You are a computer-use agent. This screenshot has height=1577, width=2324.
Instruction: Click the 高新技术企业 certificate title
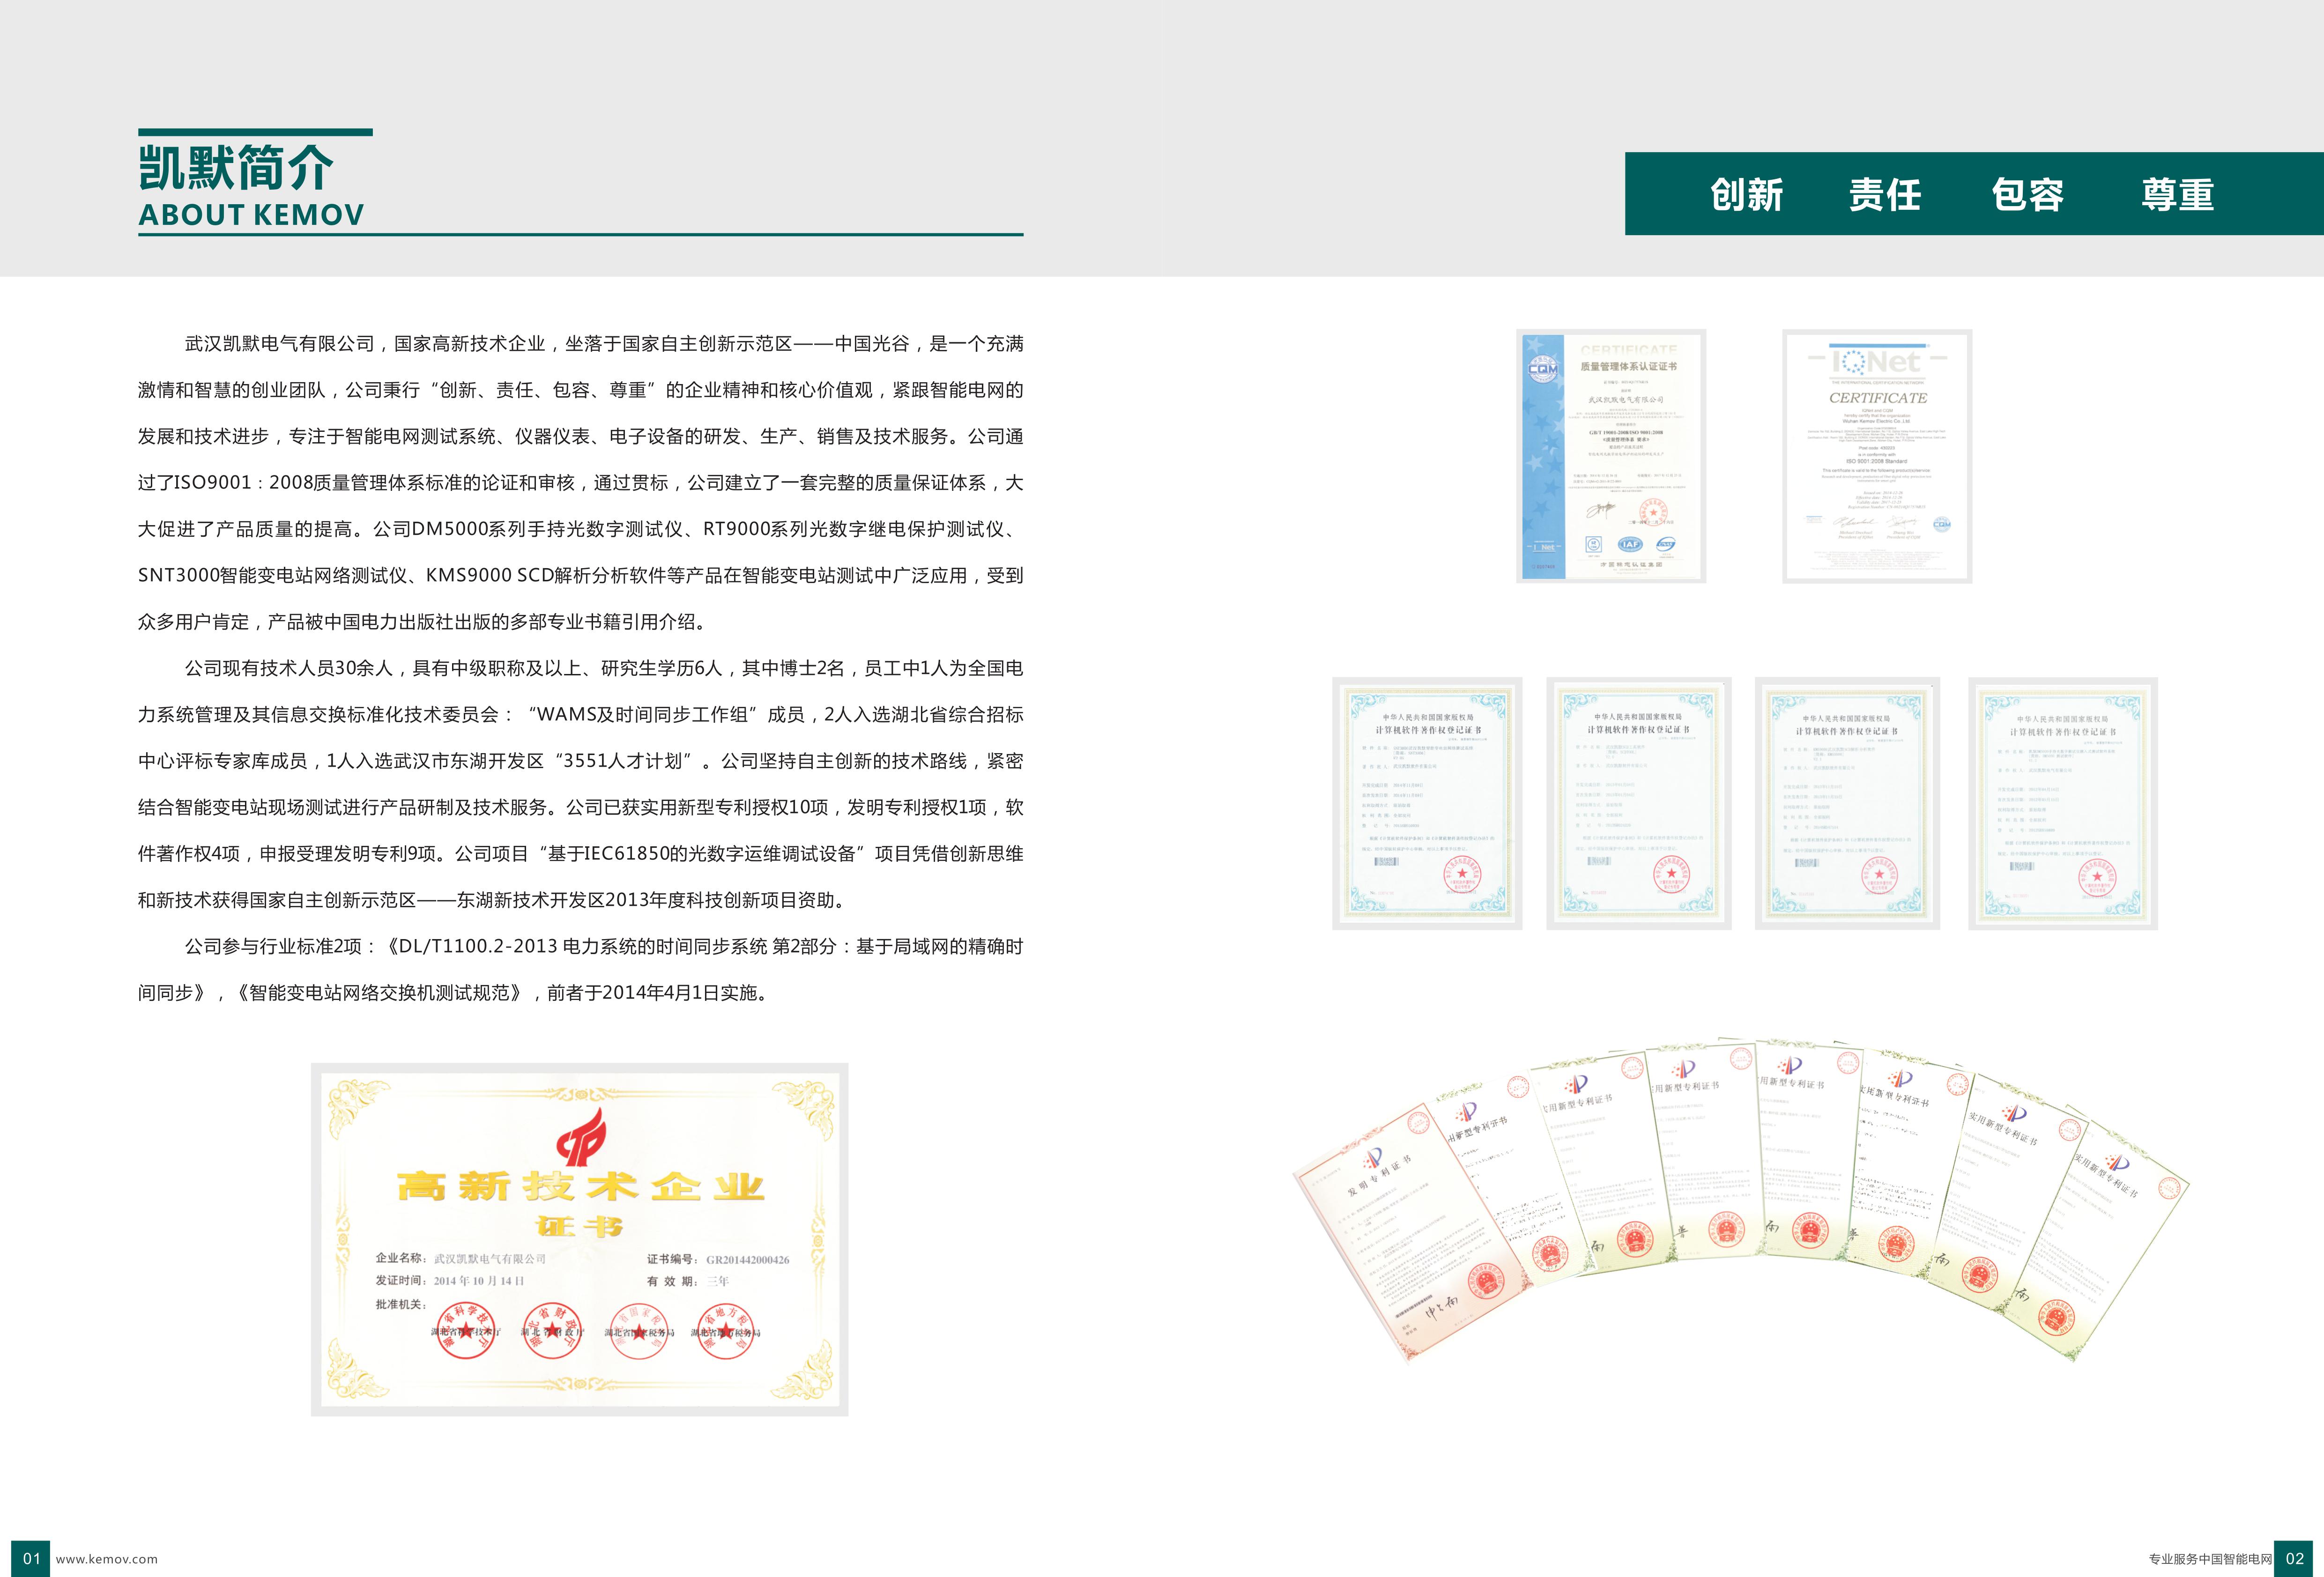pos(581,1187)
